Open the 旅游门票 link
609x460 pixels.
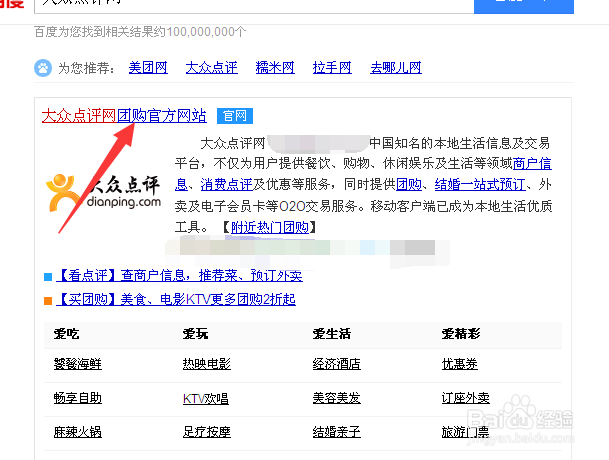pyautogui.click(x=465, y=432)
